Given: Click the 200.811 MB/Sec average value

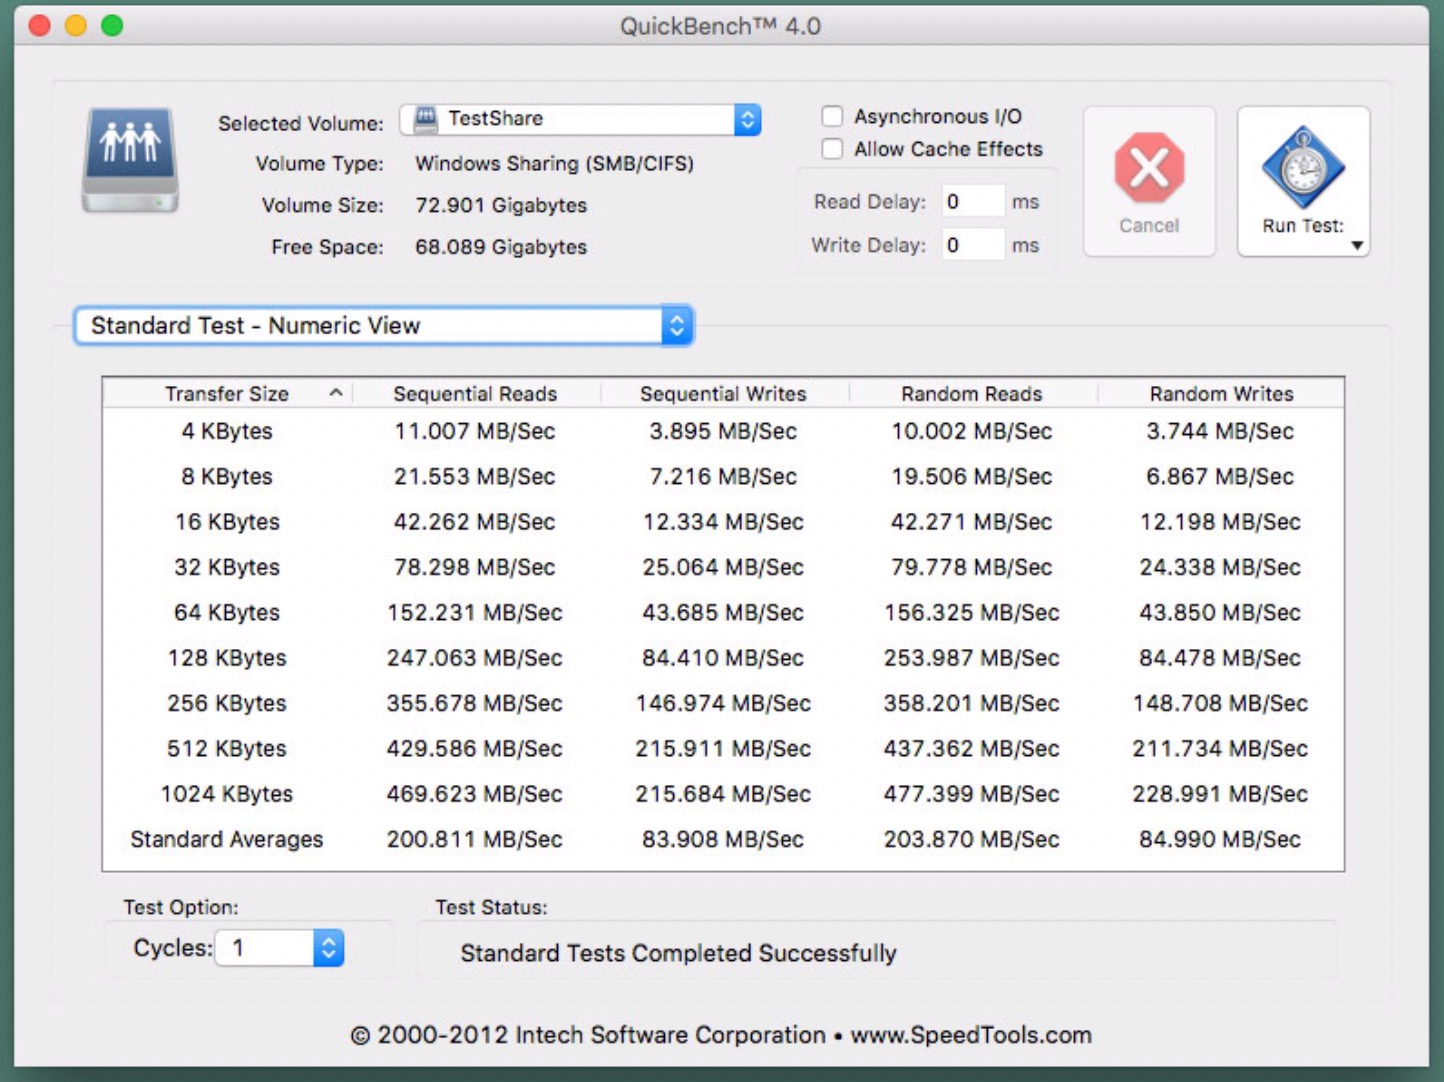Looking at the screenshot, I should tap(475, 839).
